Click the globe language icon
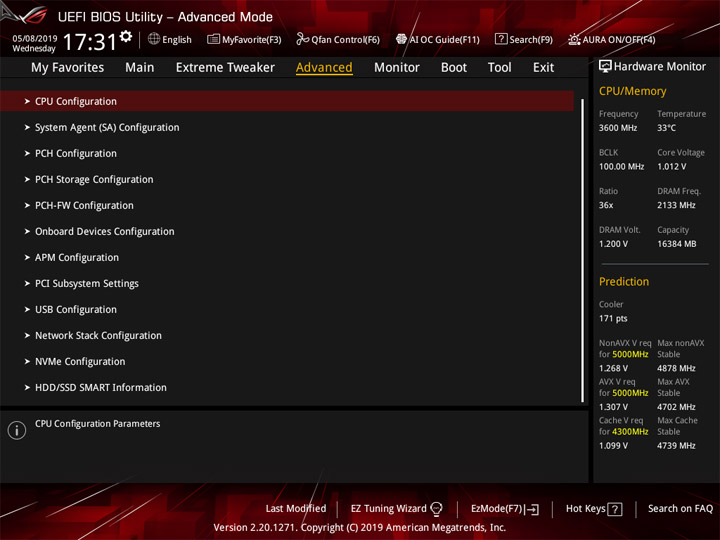This screenshot has width=720, height=540. pyautogui.click(x=154, y=39)
